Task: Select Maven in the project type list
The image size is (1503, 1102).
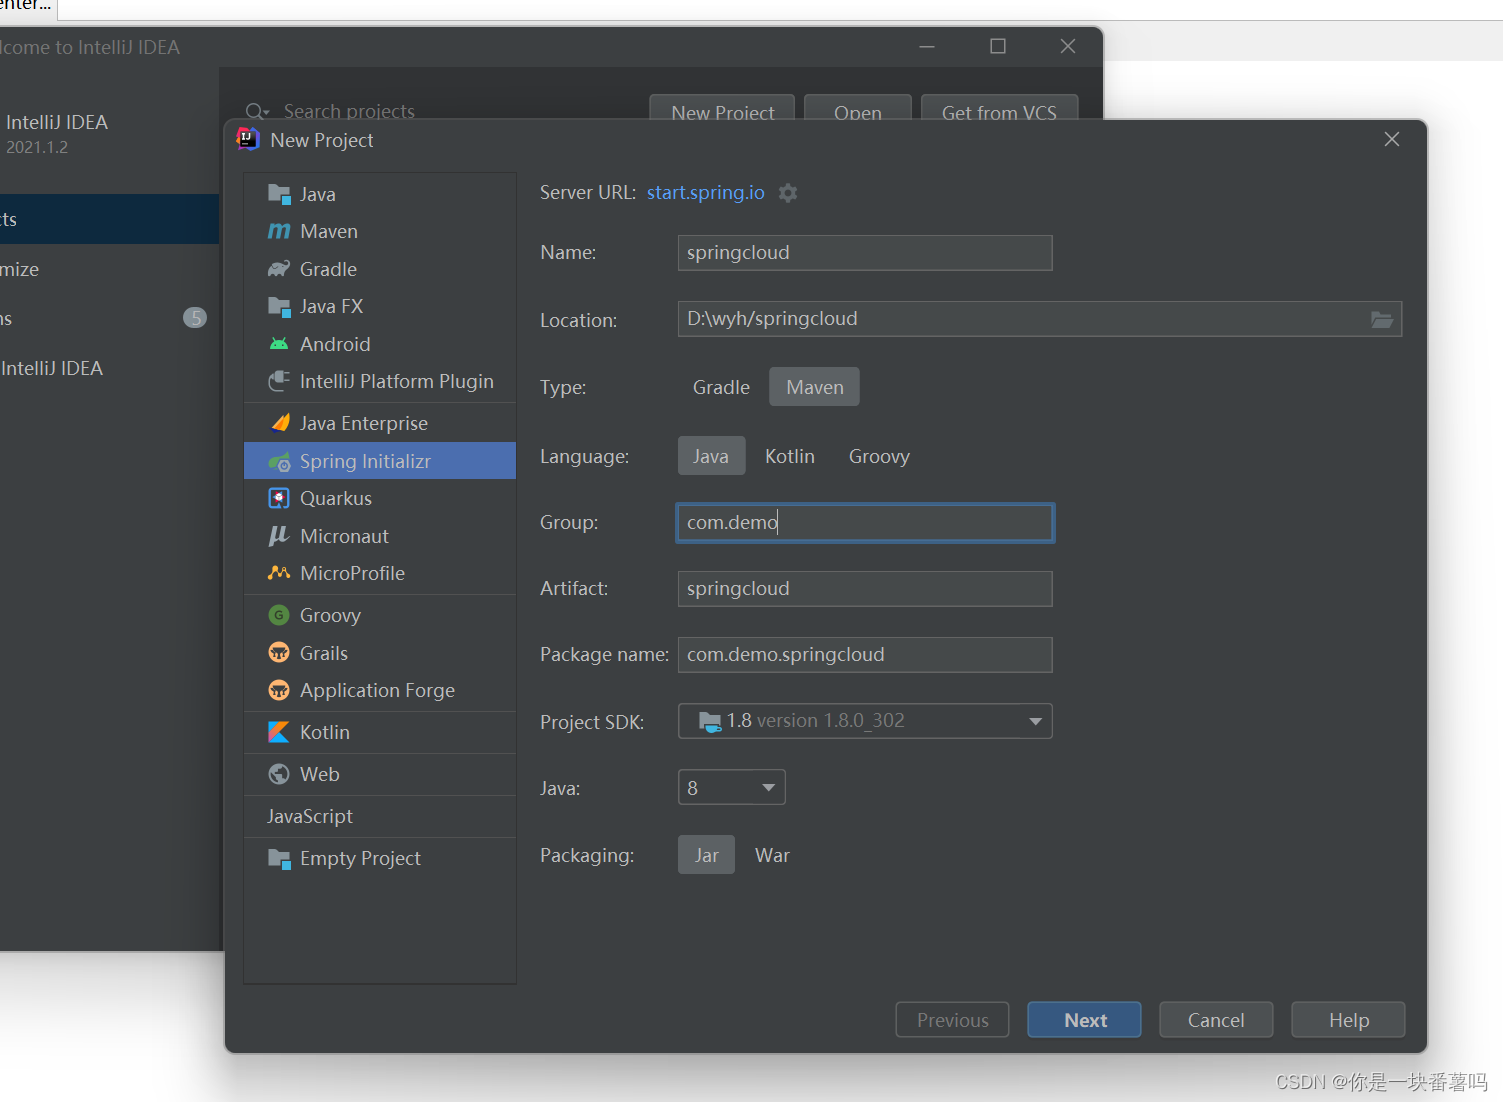Action: point(380,231)
